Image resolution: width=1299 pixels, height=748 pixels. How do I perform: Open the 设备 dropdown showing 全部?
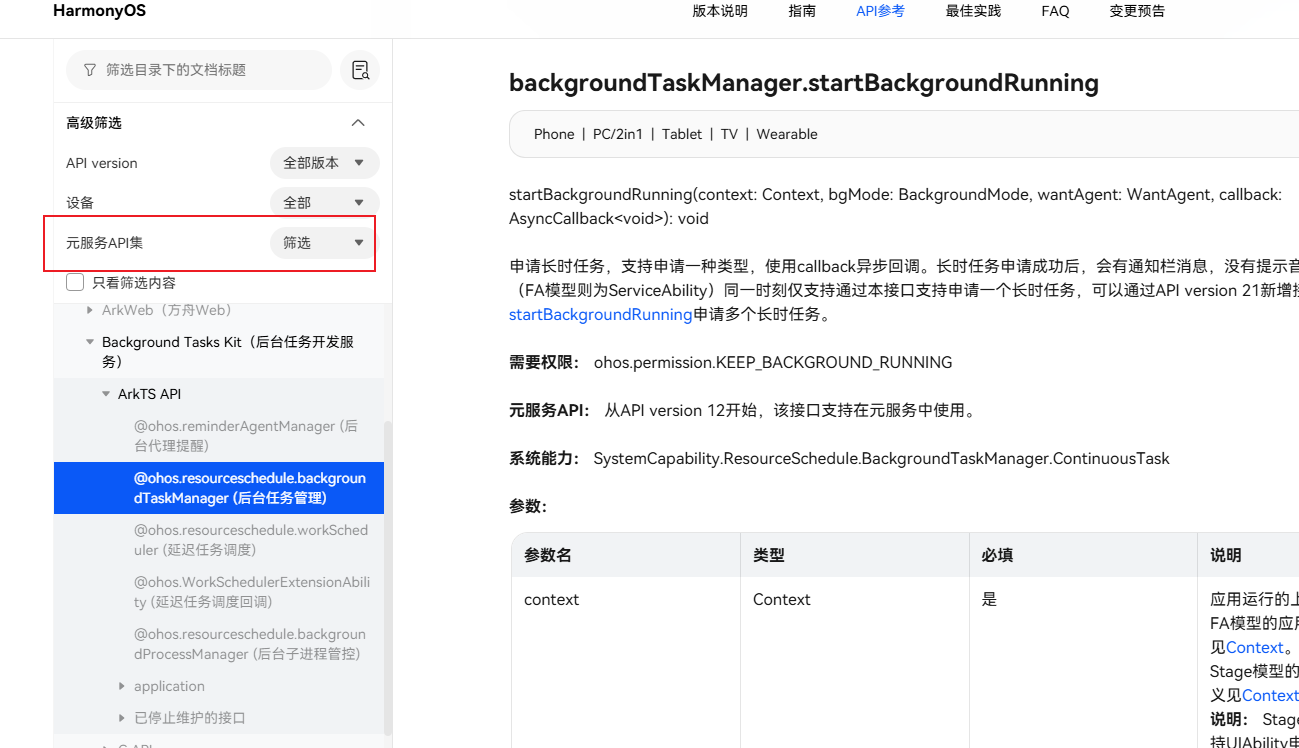(324, 203)
